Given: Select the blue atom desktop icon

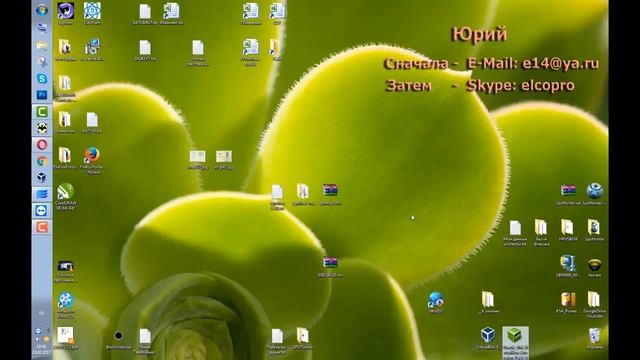Looking at the screenshot, I should (x=92, y=11).
